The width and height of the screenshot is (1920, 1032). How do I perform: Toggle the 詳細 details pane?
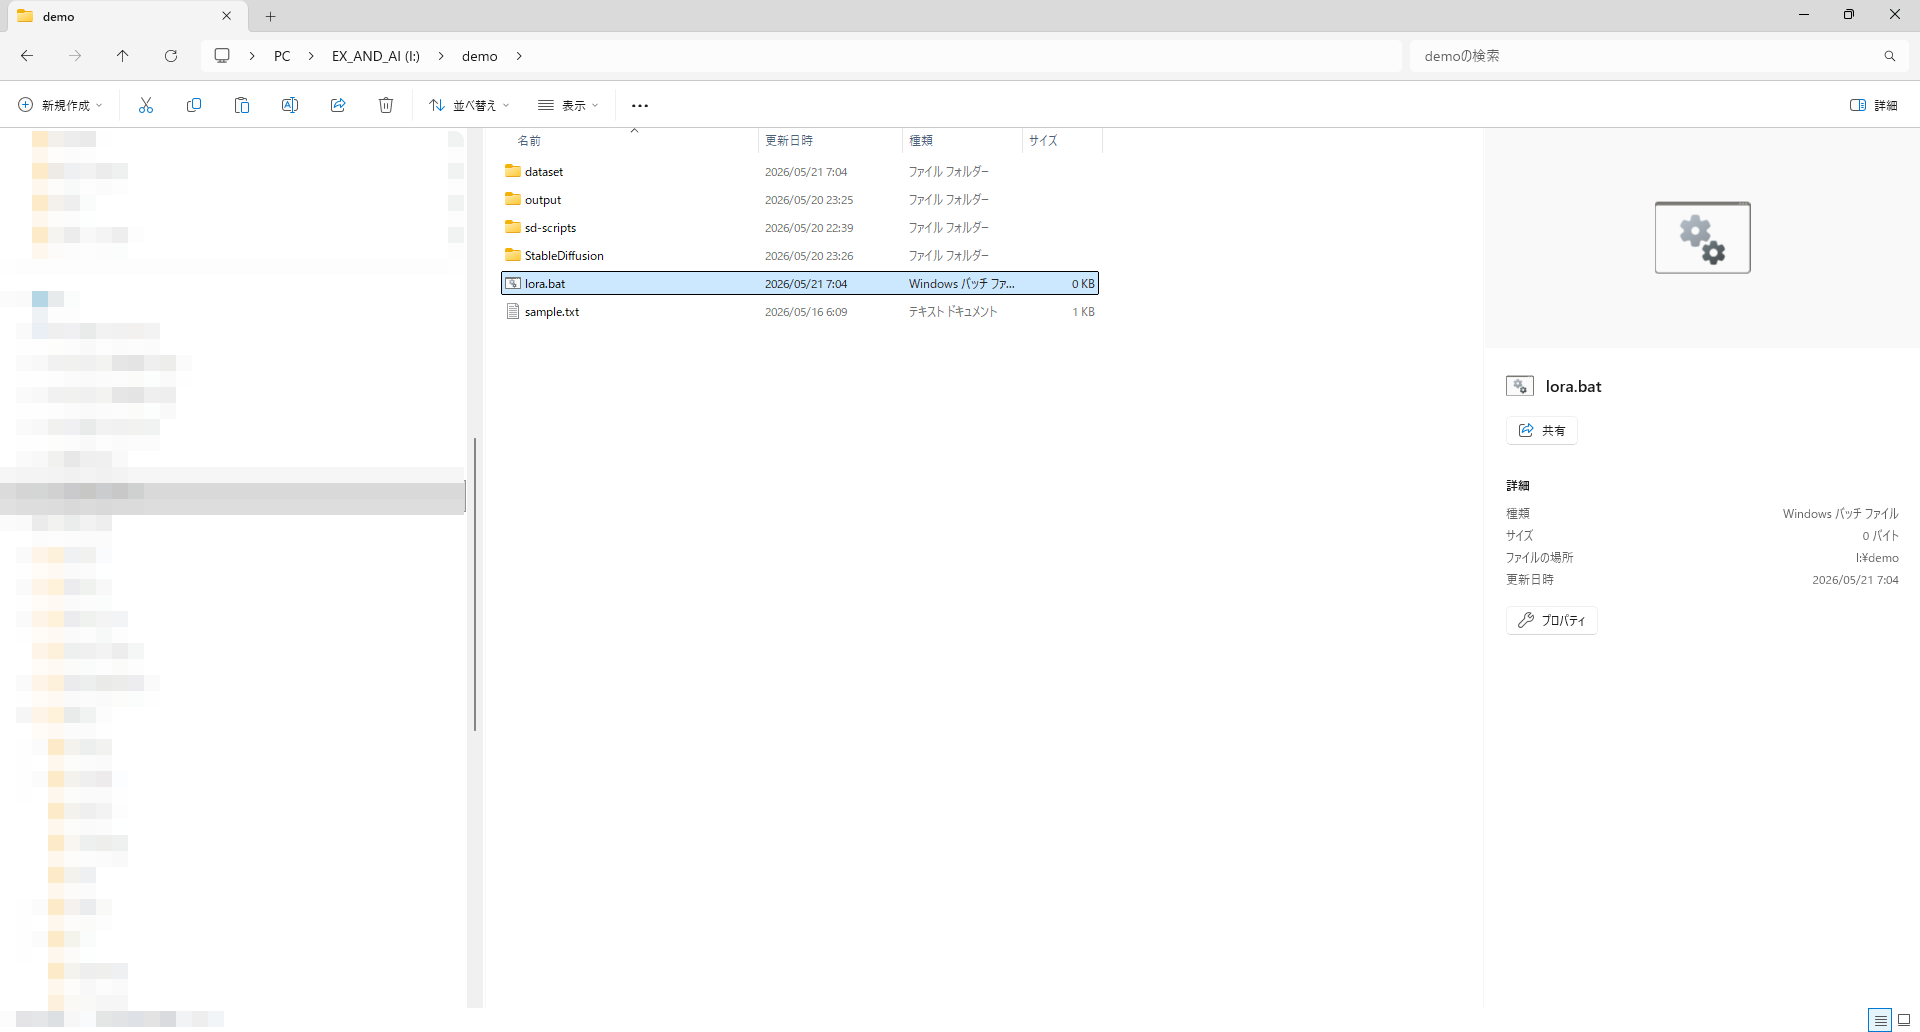coord(1874,105)
